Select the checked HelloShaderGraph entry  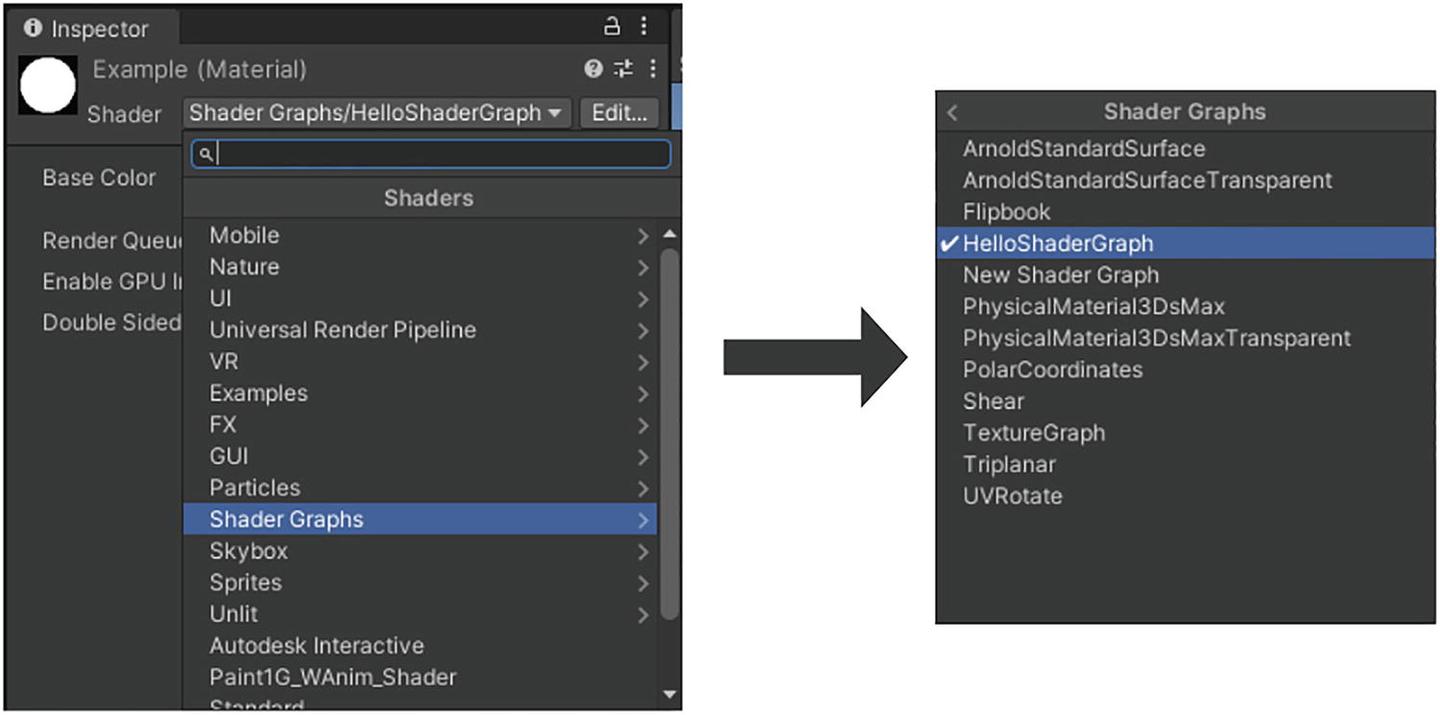1185,243
